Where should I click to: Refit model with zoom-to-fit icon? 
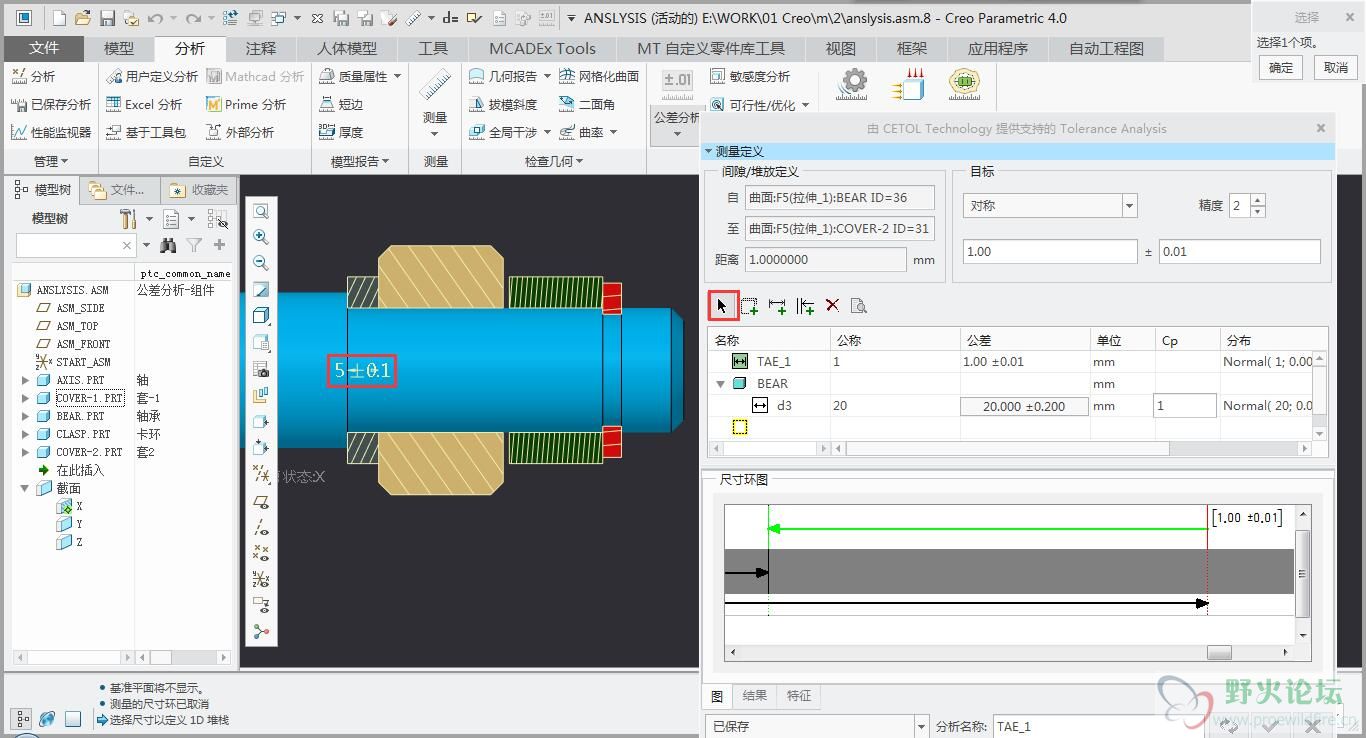pyautogui.click(x=261, y=211)
